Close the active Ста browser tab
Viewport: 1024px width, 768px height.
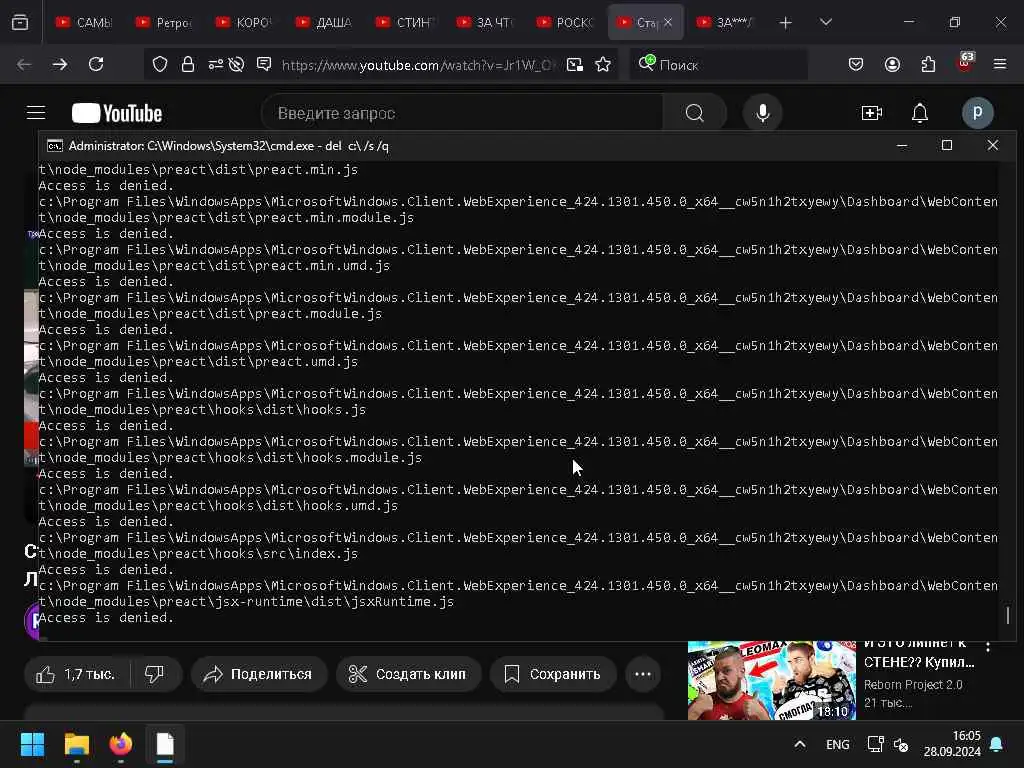tap(668, 22)
